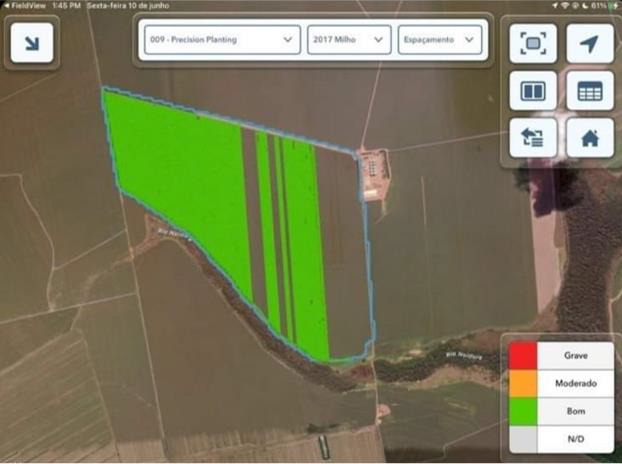The height and width of the screenshot is (464, 622).
Task: Select the Grave legend label
Action: click(x=575, y=355)
